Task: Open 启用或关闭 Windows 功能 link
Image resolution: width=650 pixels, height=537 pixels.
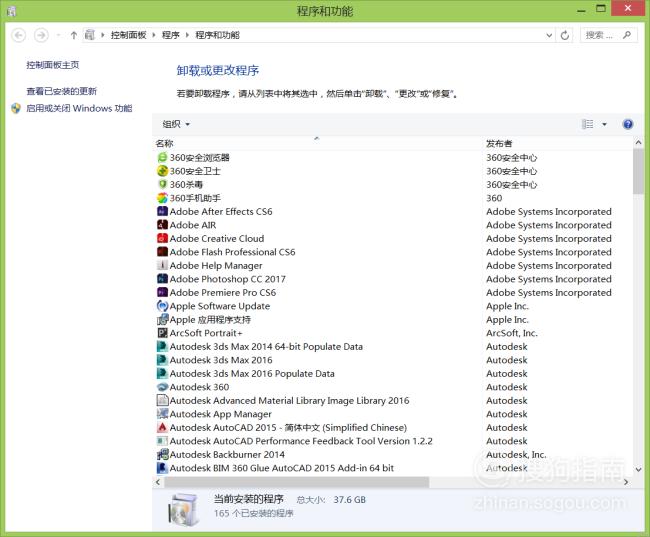Action: 79,108
